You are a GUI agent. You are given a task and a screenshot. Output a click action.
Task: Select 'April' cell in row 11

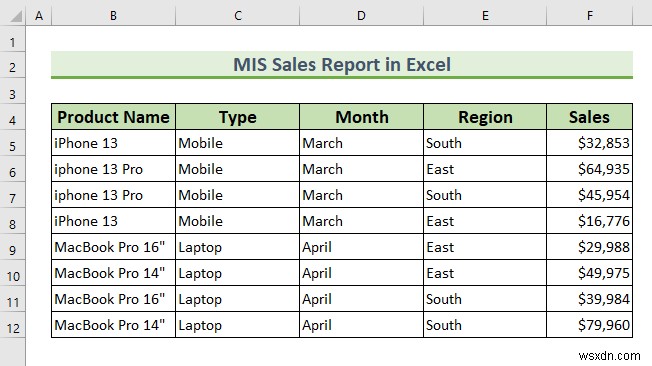(361, 299)
